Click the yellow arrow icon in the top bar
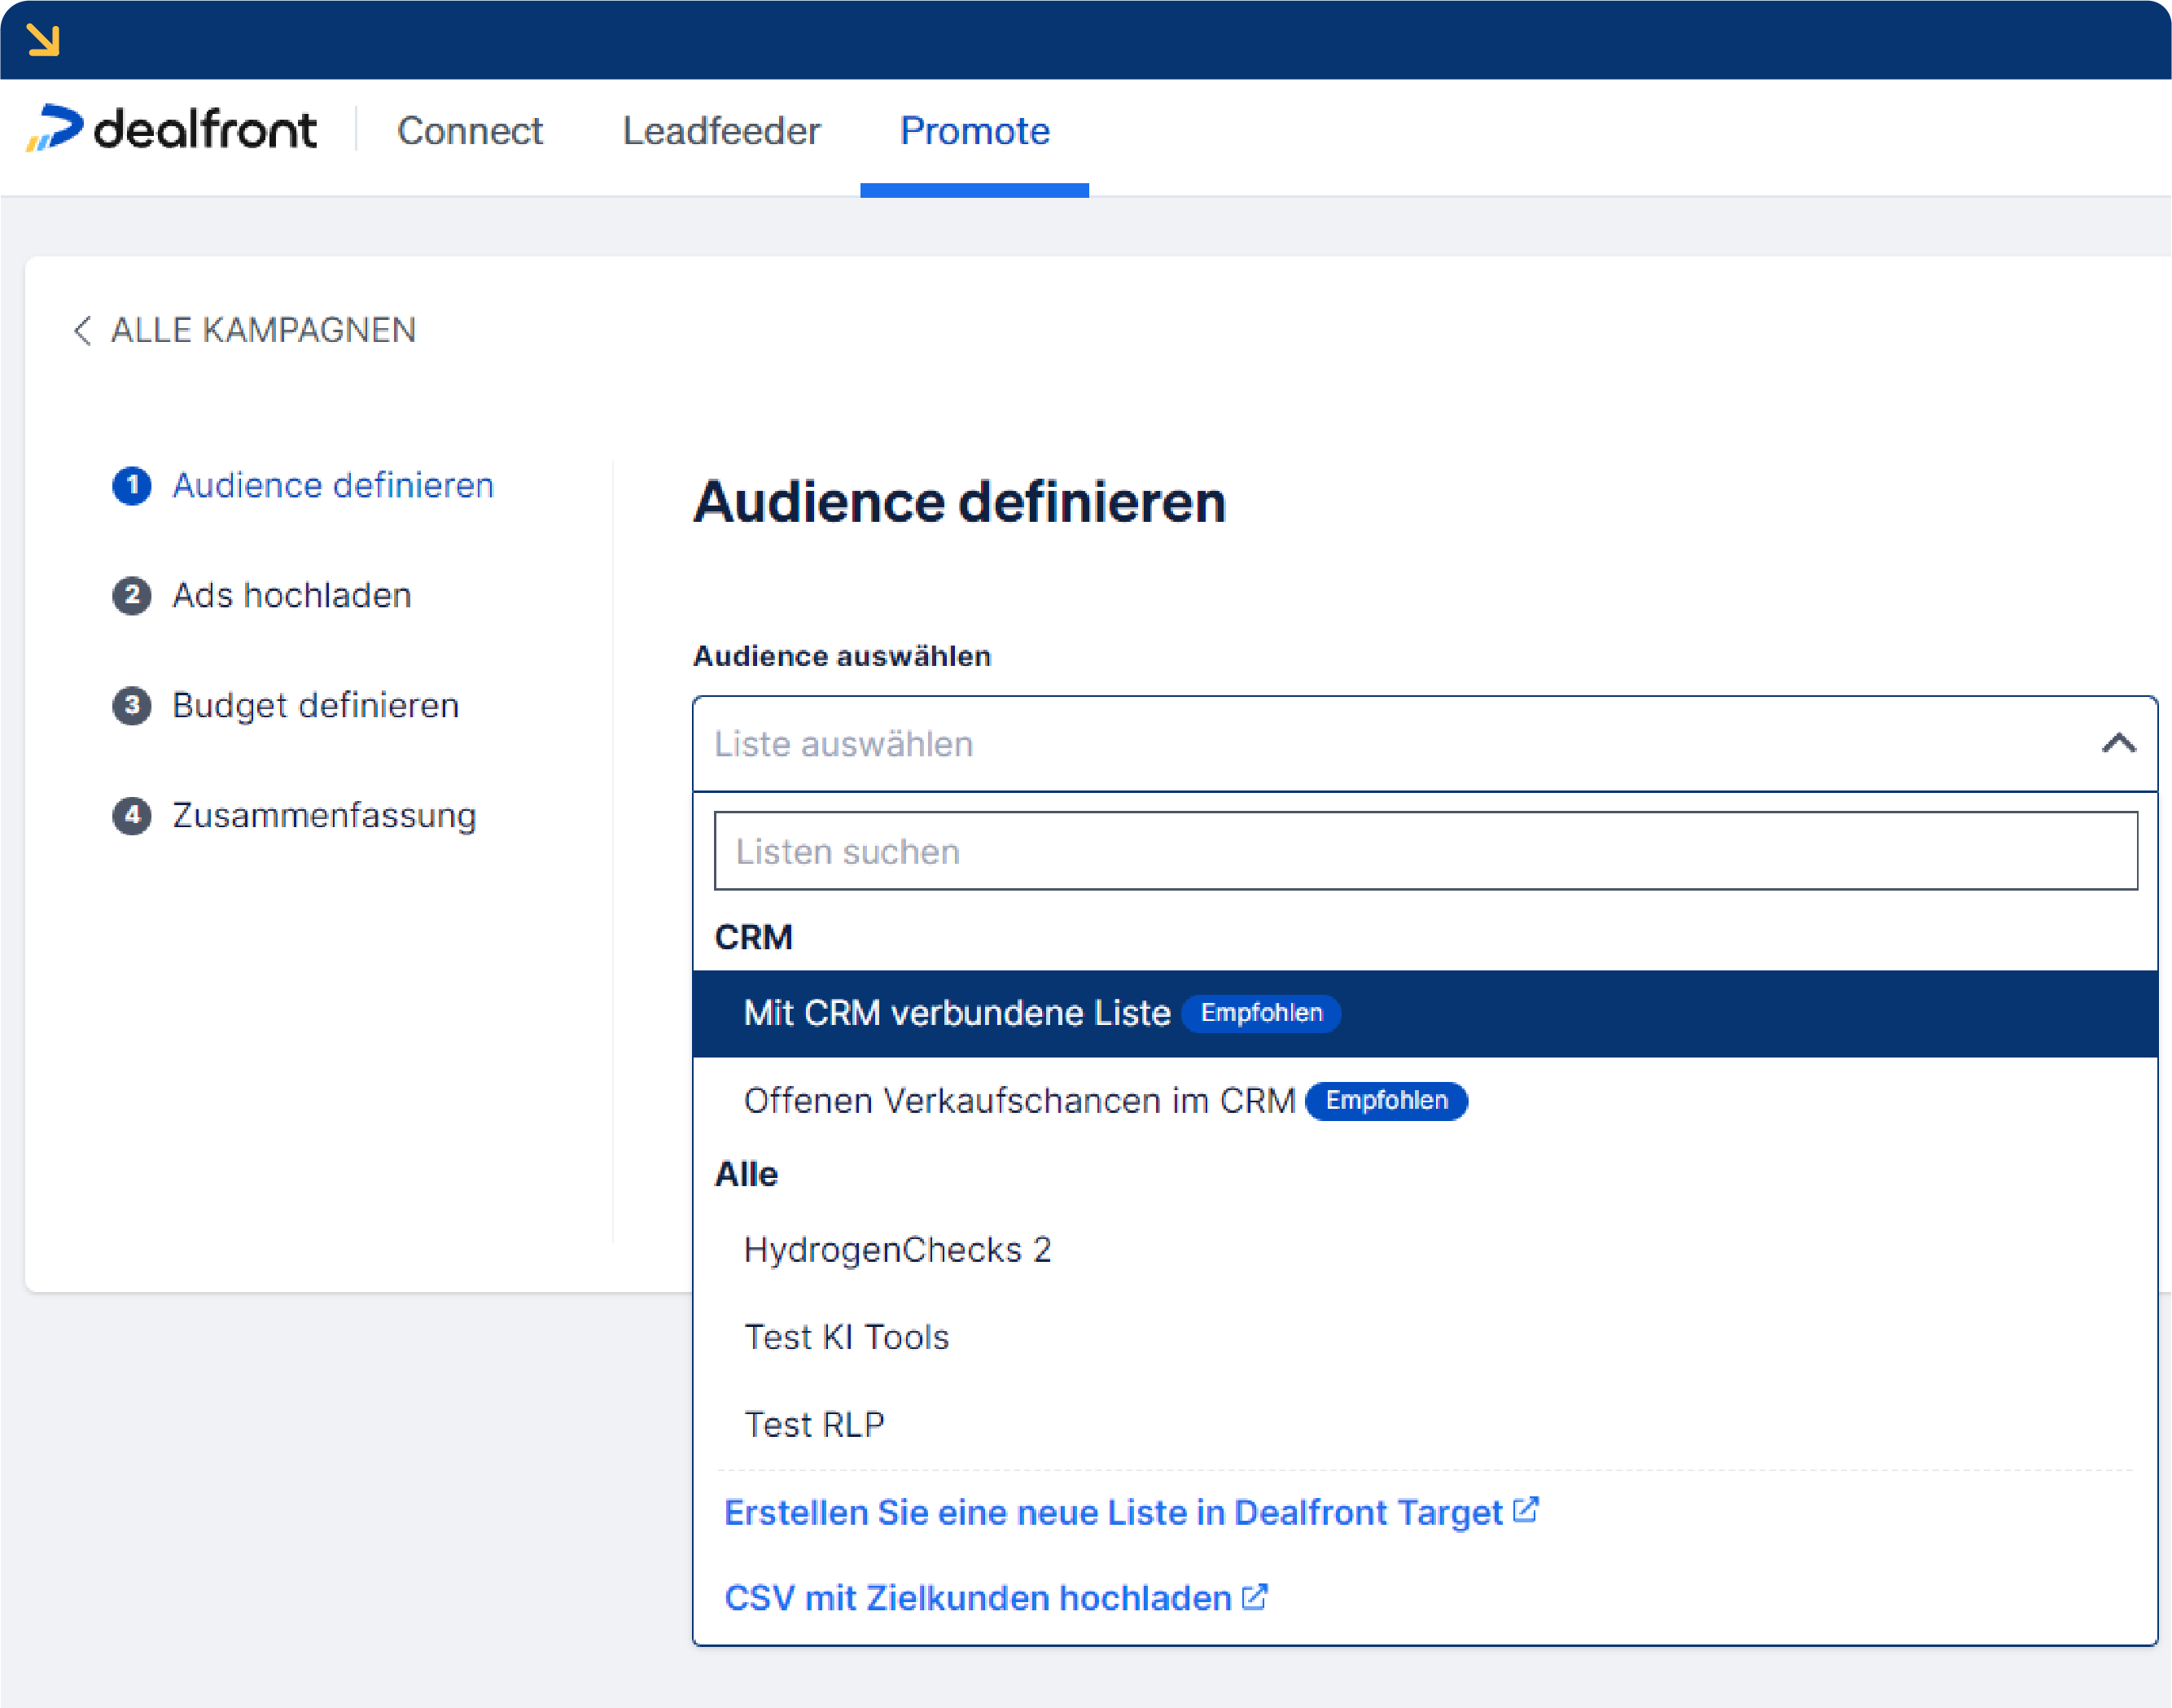 click(x=44, y=39)
